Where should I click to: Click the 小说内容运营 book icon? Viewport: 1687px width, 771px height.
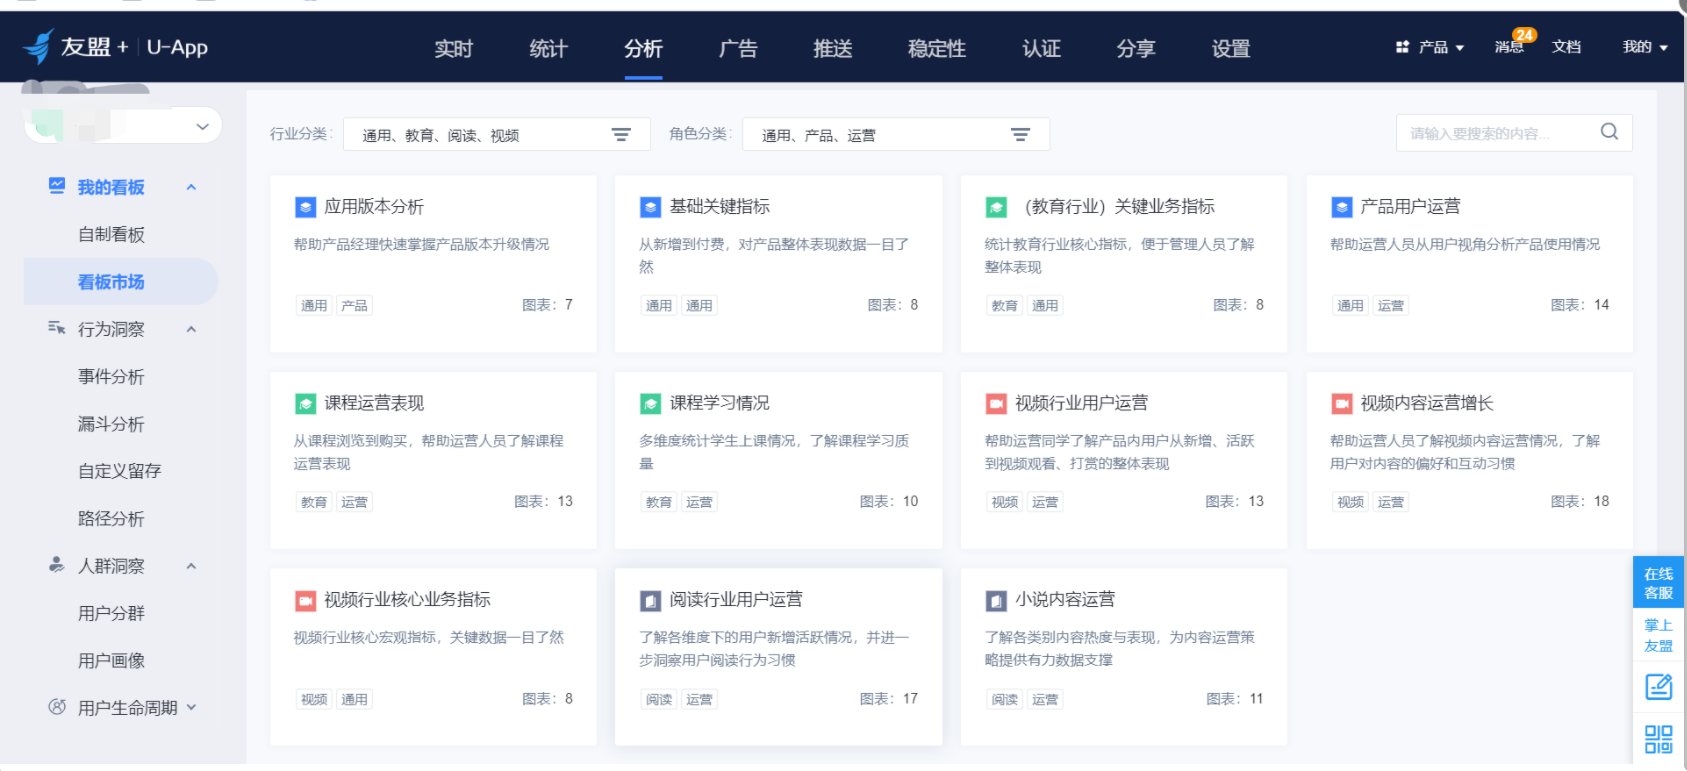(996, 601)
